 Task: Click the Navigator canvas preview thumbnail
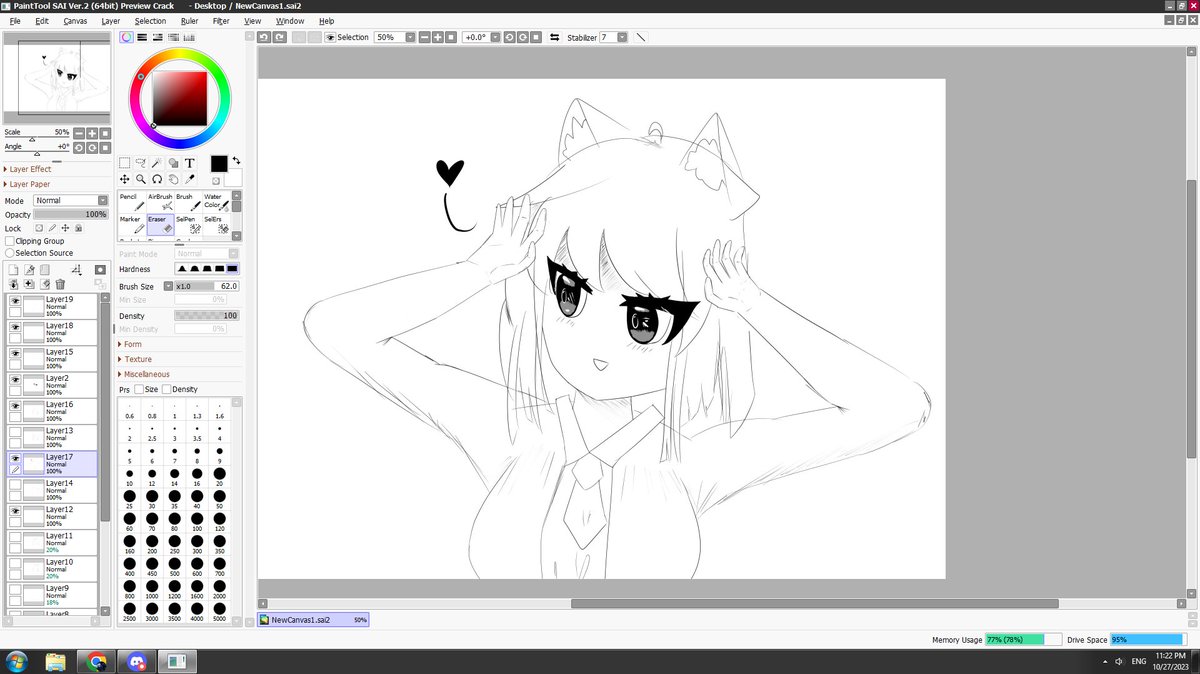click(x=56, y=80)
